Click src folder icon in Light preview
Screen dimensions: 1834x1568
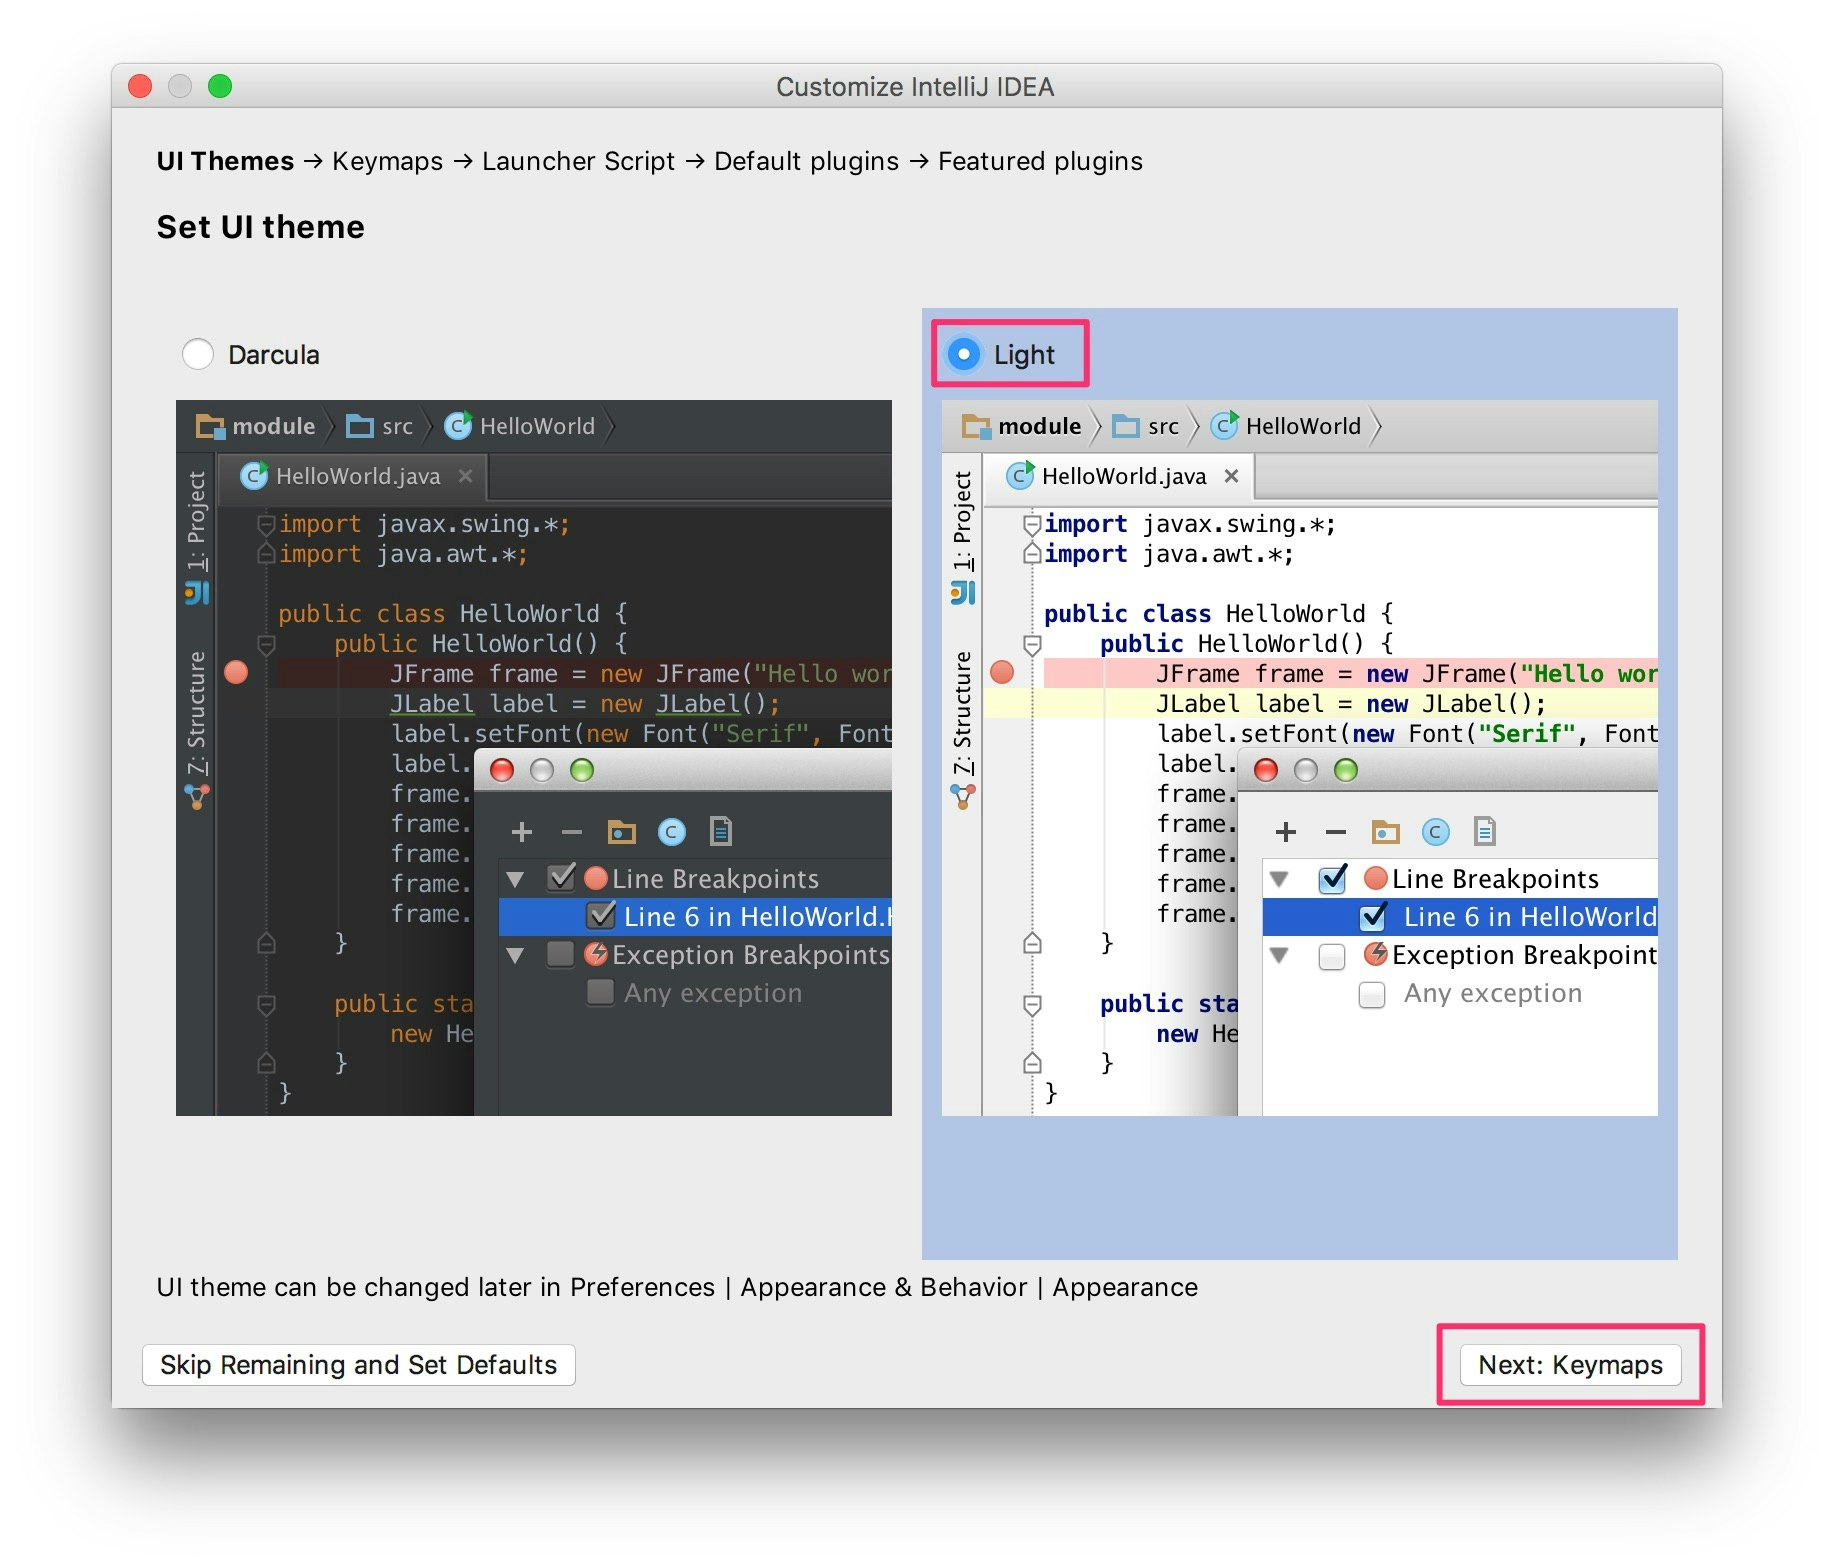1126,427
